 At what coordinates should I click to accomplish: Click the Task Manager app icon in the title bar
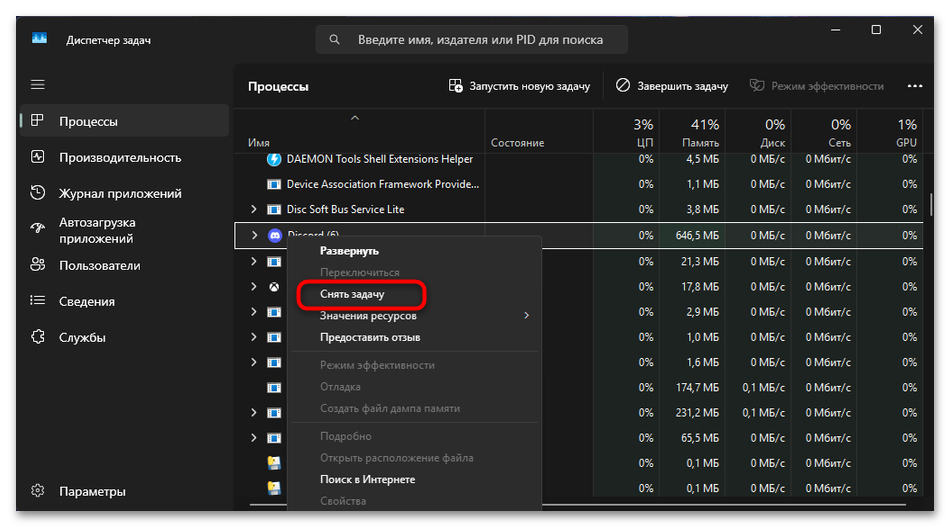pos(39,39)
